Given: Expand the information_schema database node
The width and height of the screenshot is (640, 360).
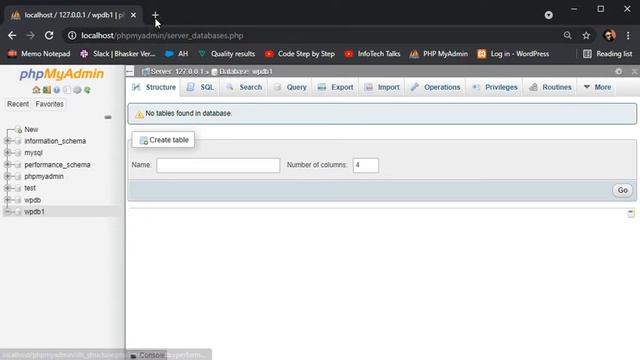Looking at the screenshot, I should pyautogui.click(x=7, y=141).
